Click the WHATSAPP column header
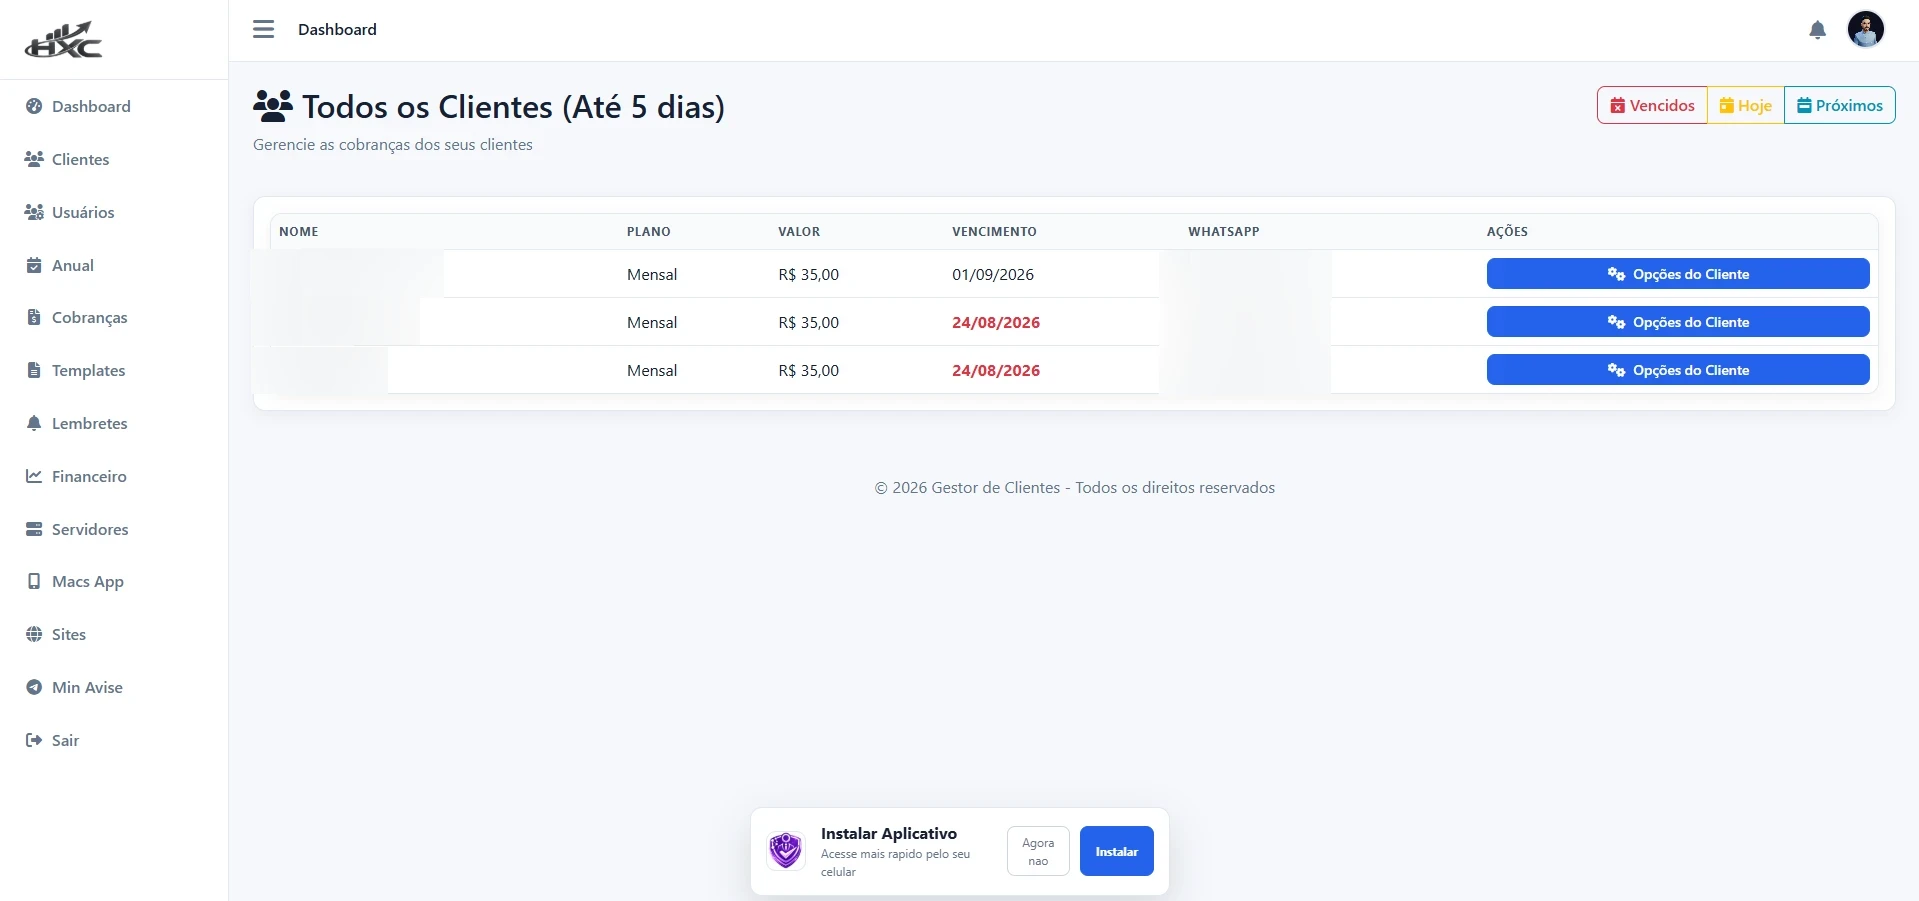 tap(1224, 231)
